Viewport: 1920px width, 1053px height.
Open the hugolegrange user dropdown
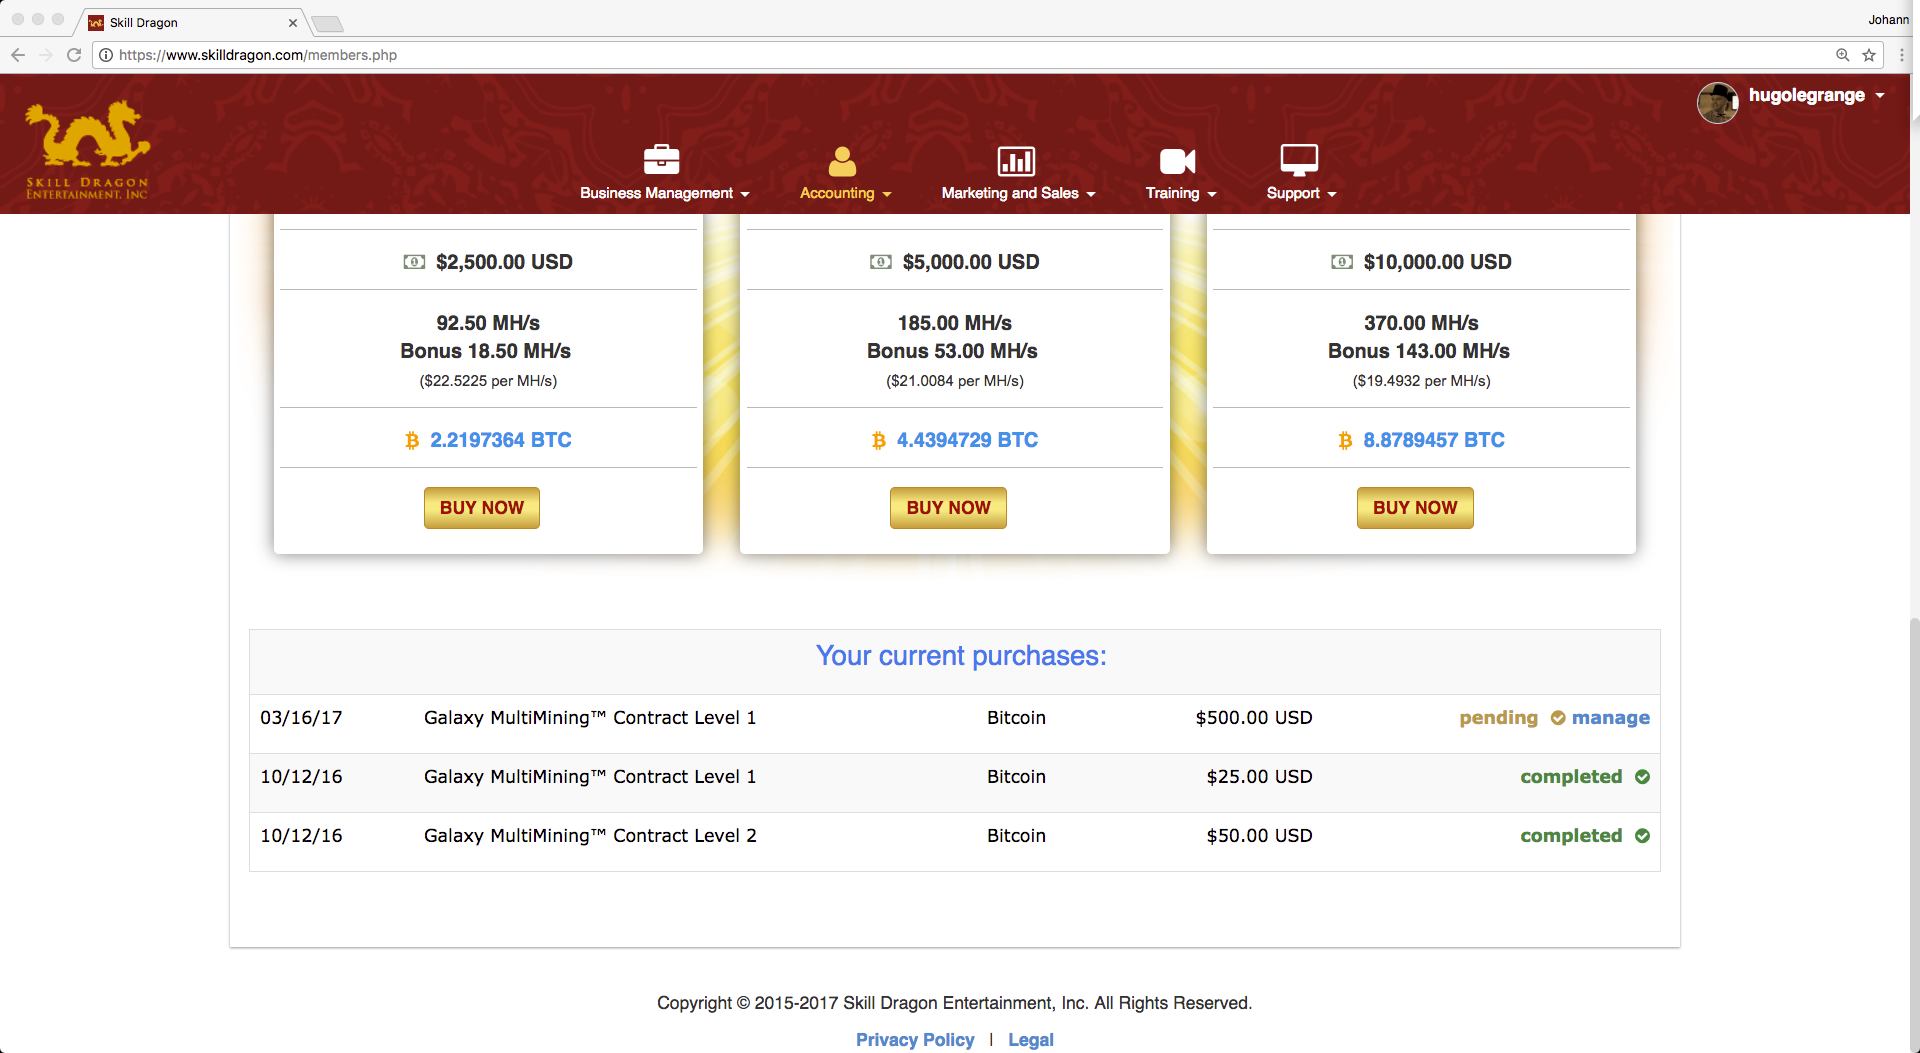pyautogui.click(x=1816, y=96)
